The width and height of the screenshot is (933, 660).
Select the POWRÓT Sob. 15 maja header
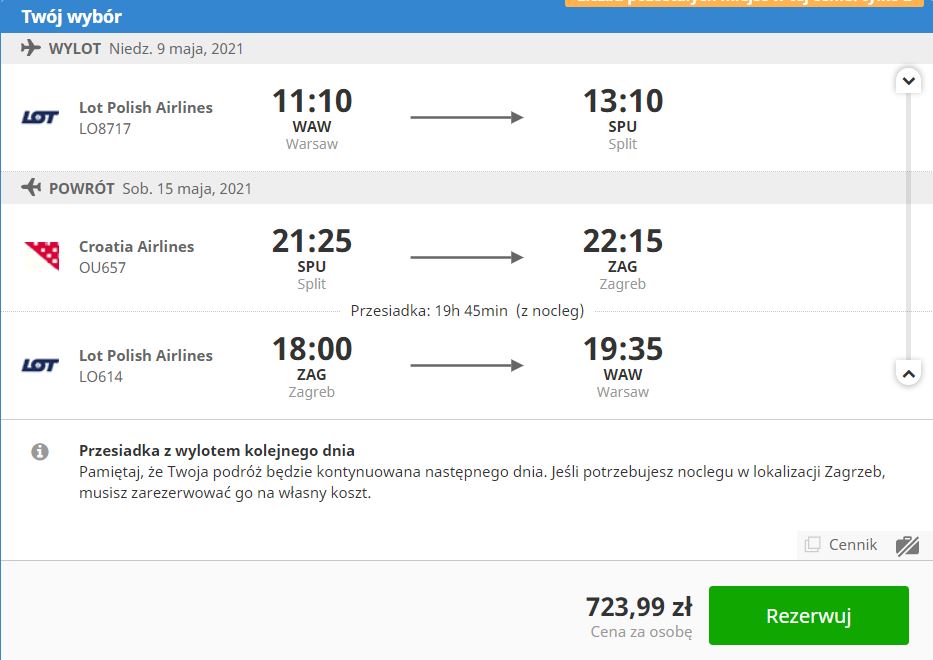click(151, 189)
